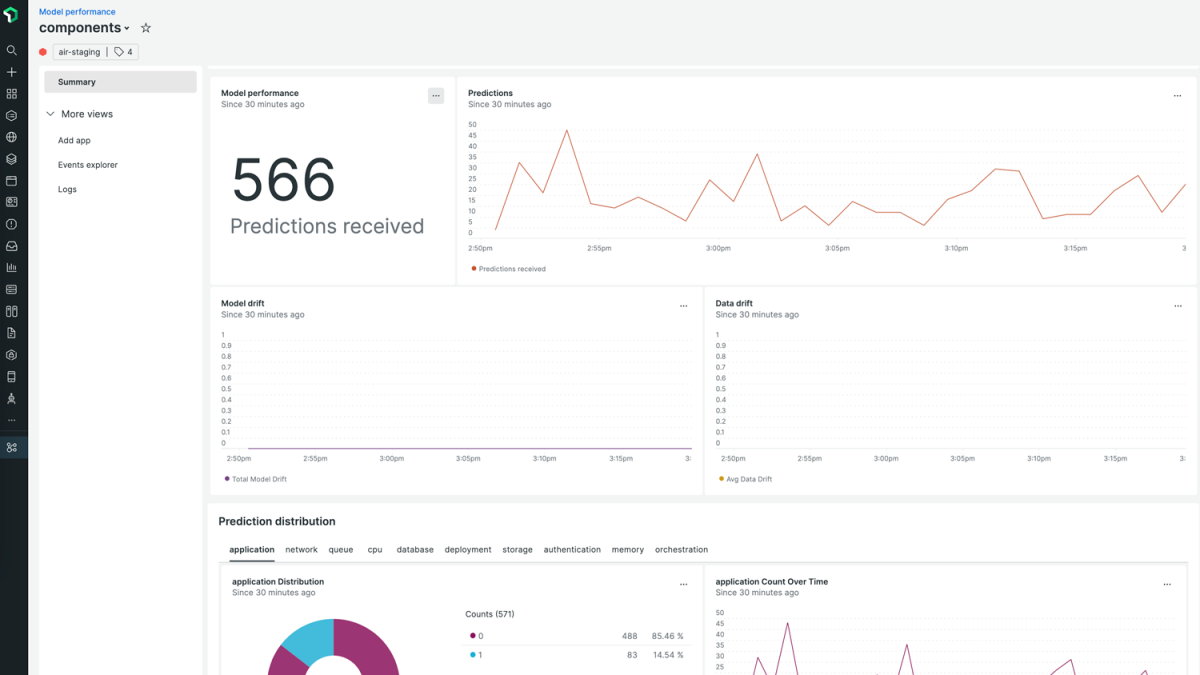Viewport: 1200px width, 675px height.
Task: Click the New Relic logo icon
Action: (11, 16)
